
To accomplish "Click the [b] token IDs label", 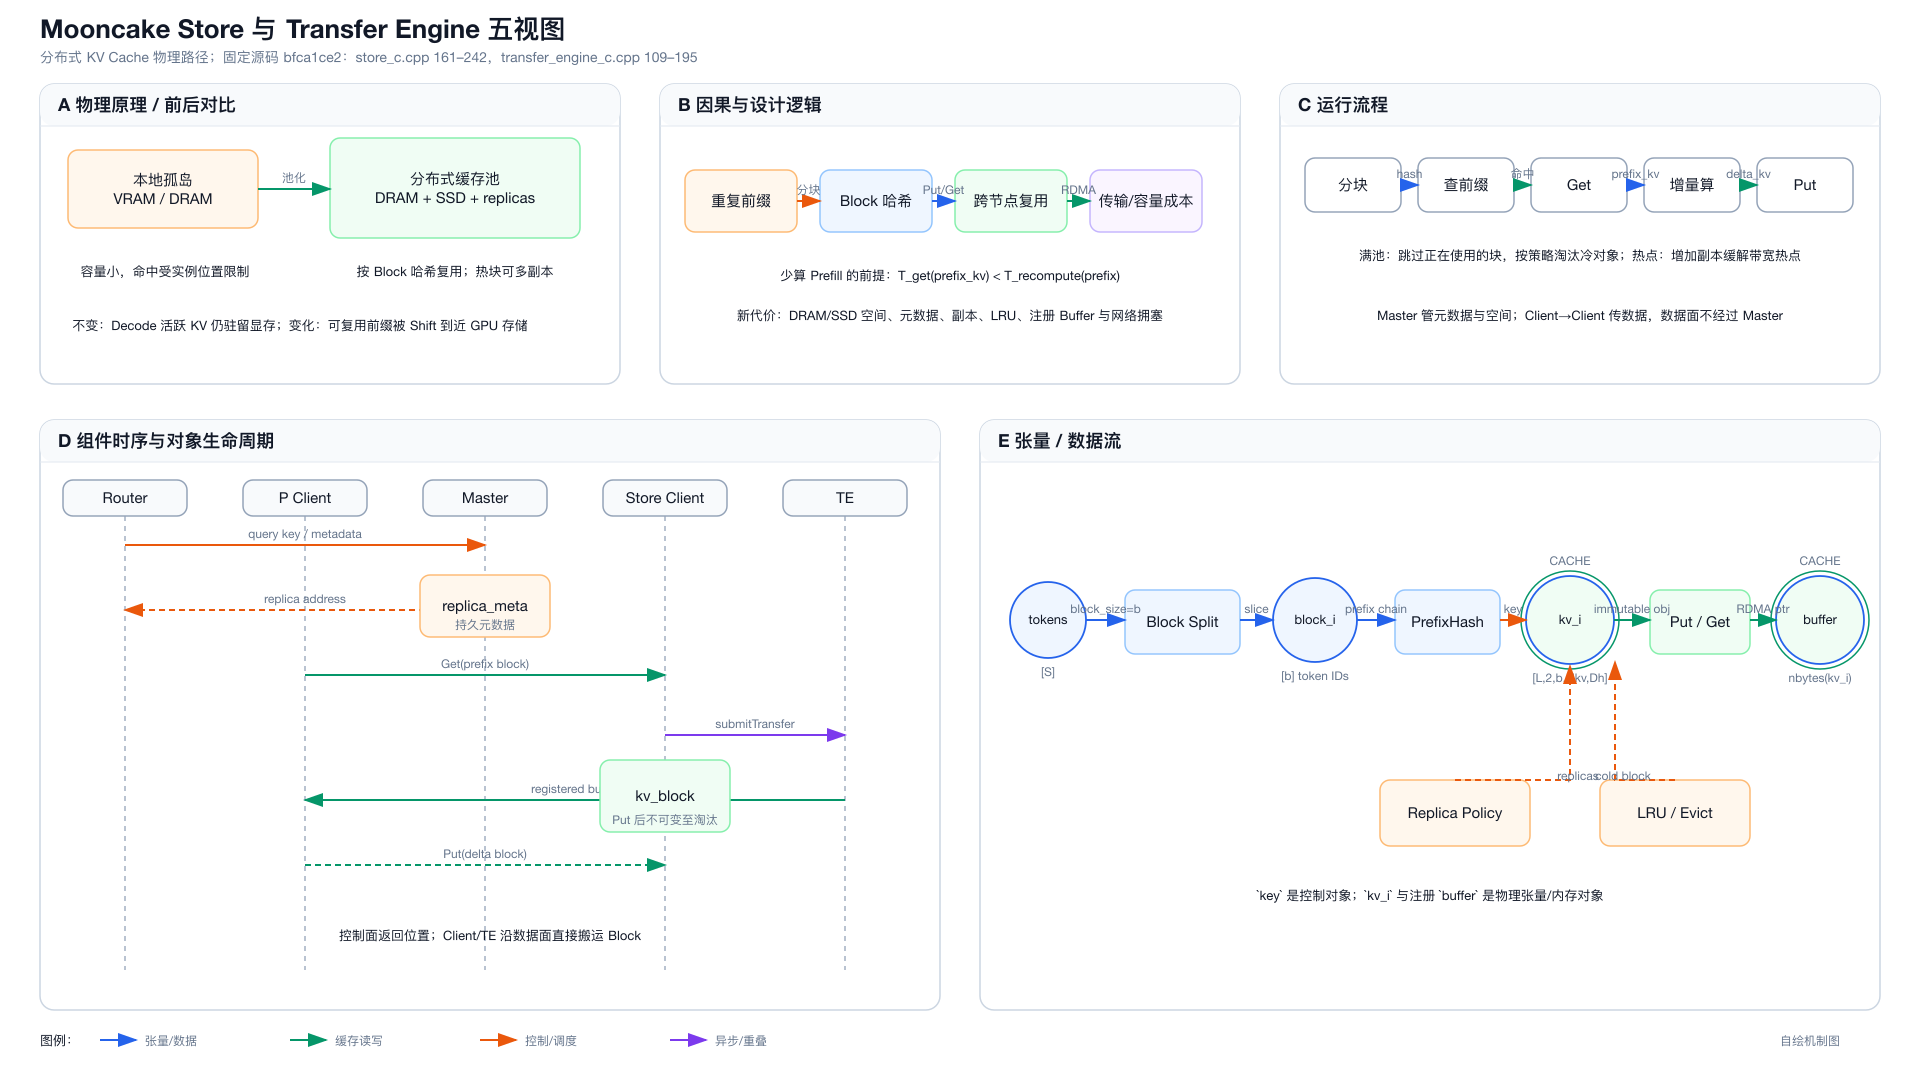I will (x=1315, y=676).
